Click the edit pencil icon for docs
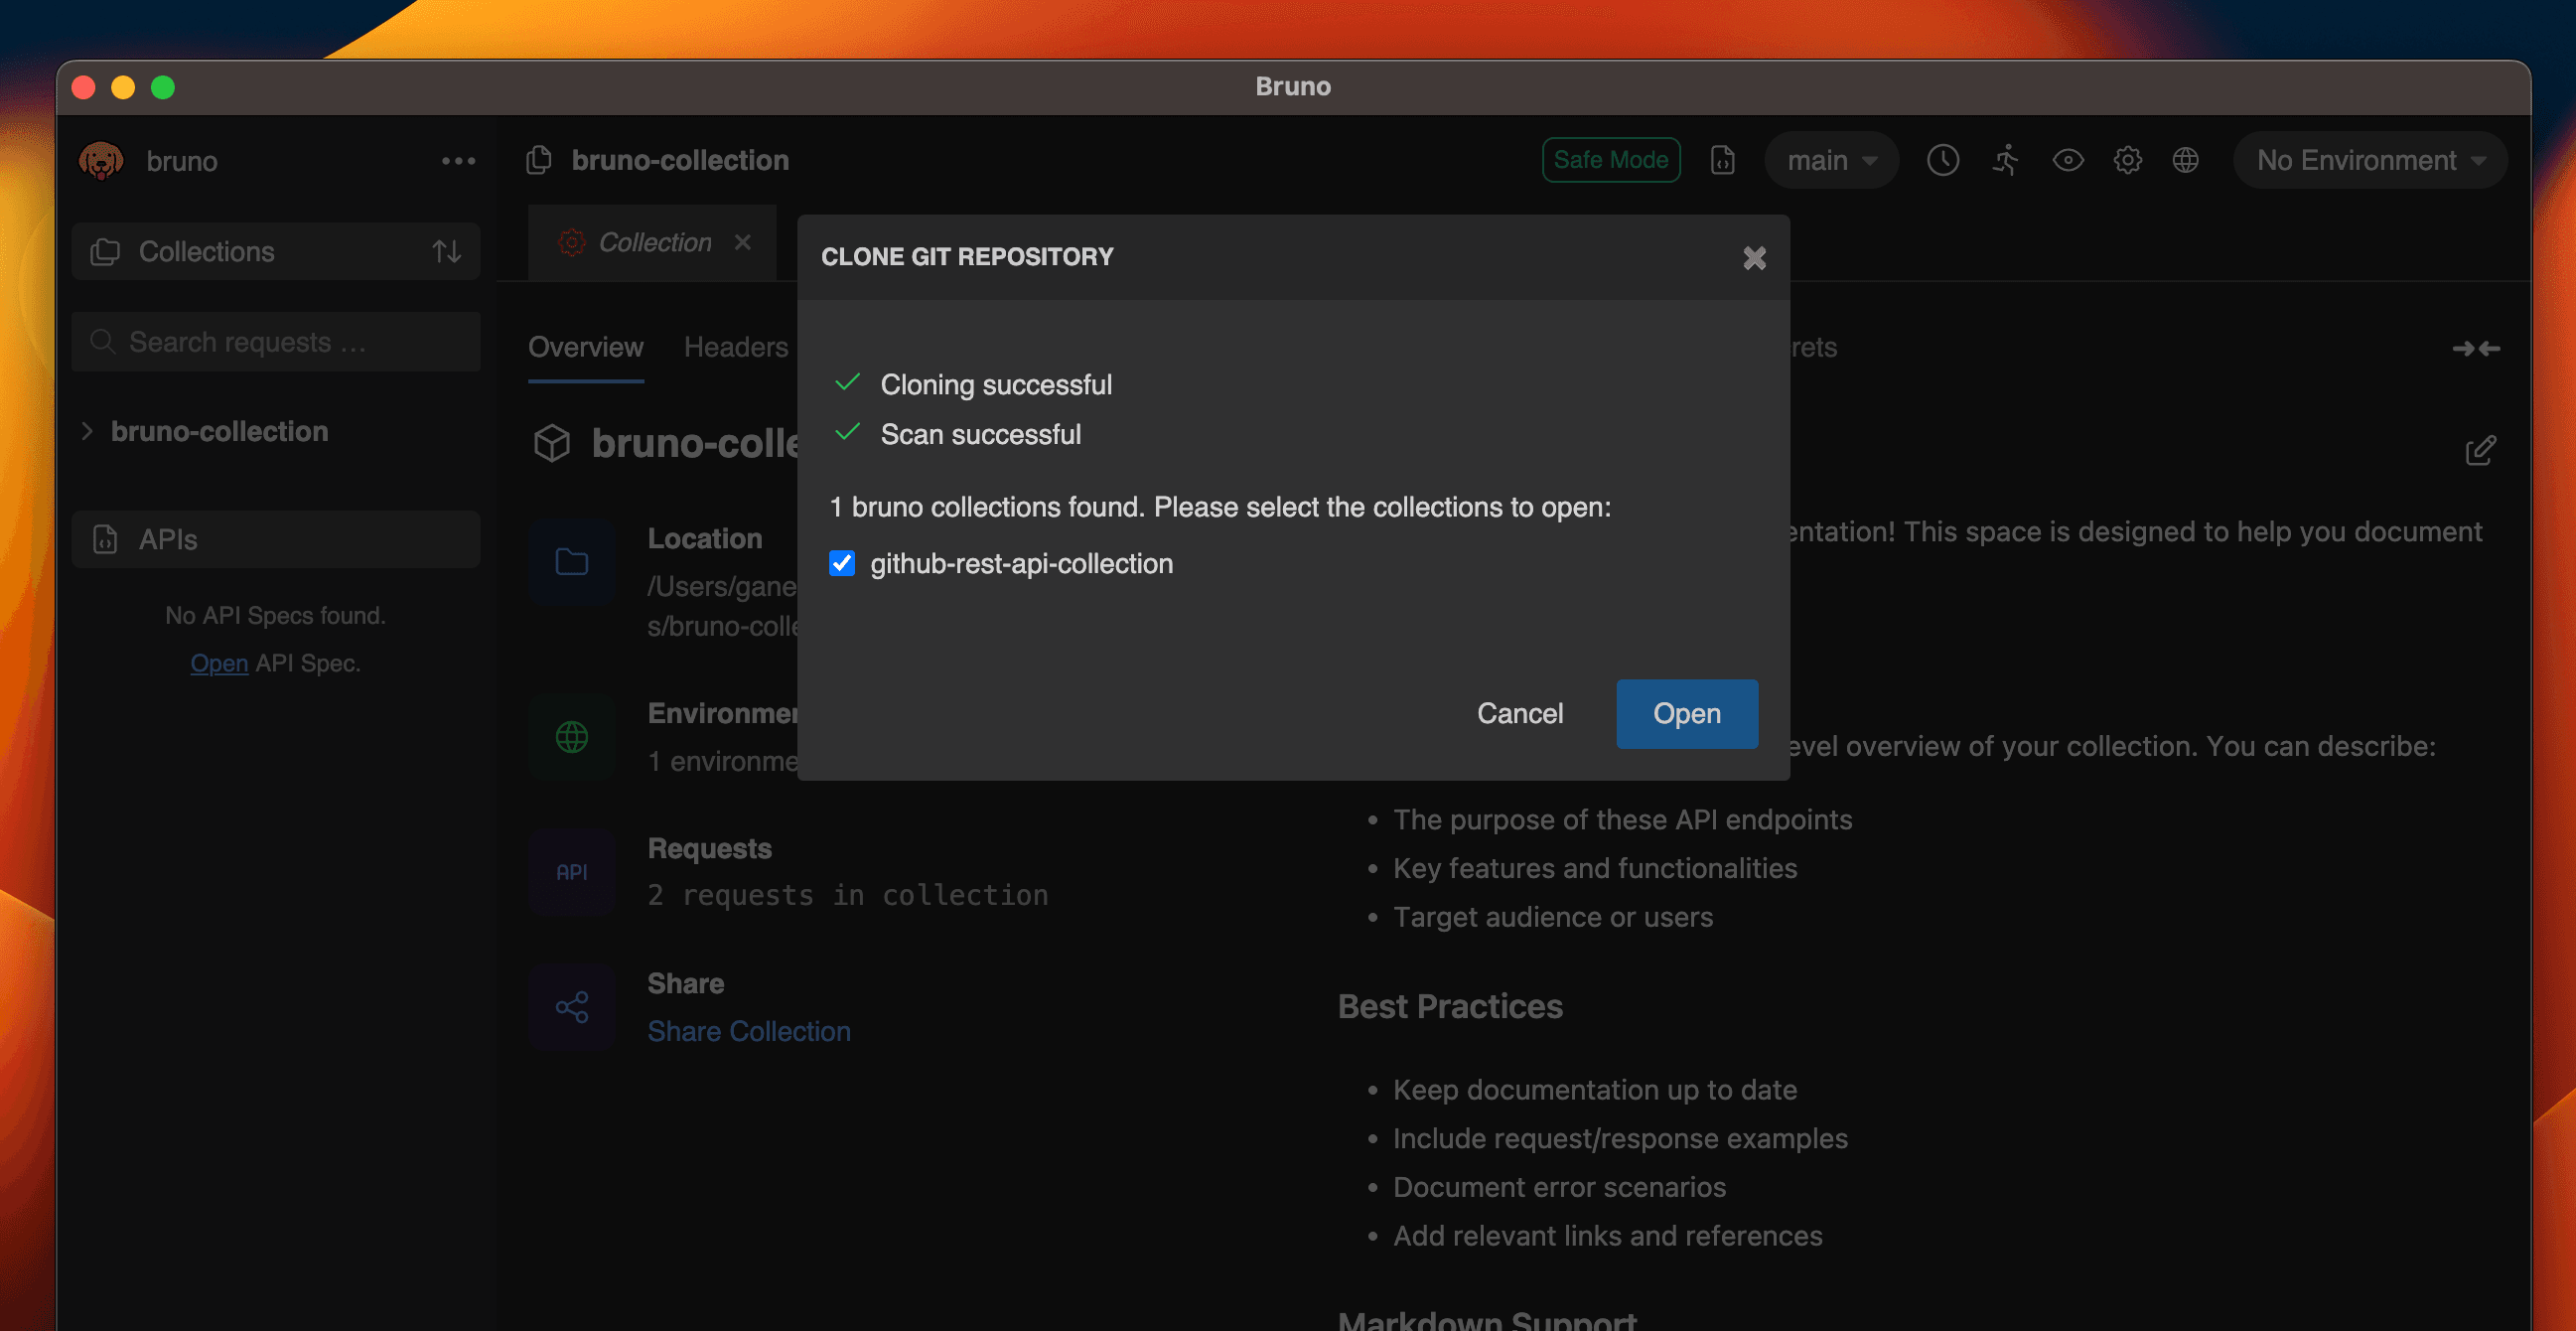Screen dimensions: 2576x1331 tap(2479, 451)
